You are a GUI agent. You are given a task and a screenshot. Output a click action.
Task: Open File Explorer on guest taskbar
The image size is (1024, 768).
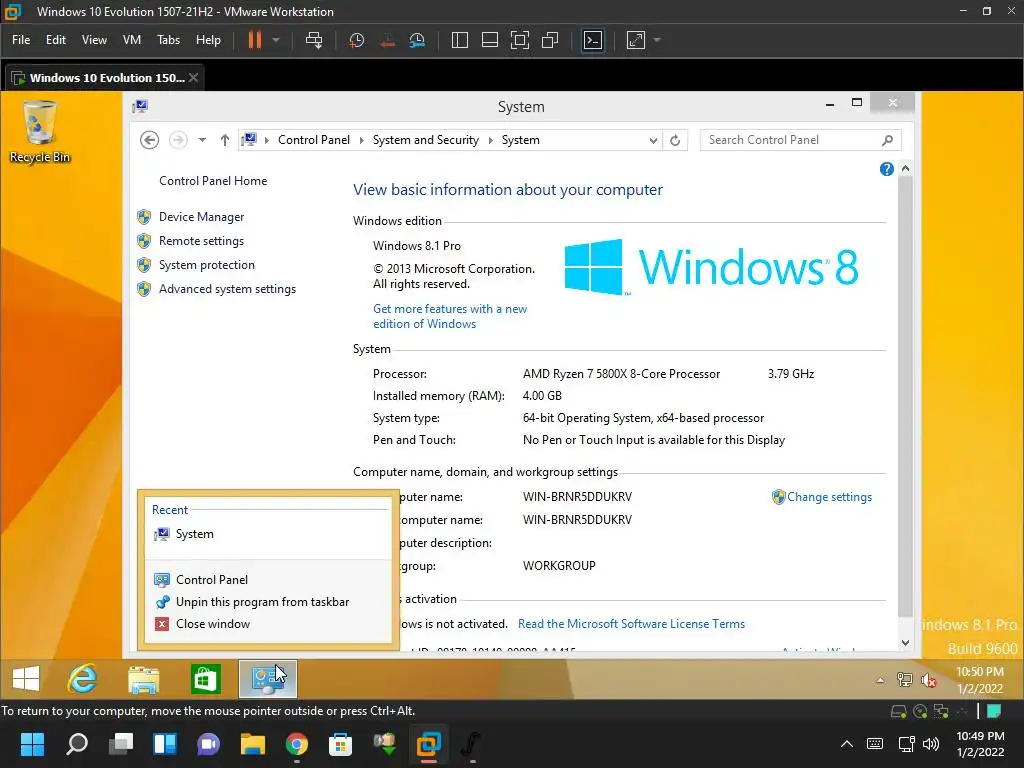[144, 679]
